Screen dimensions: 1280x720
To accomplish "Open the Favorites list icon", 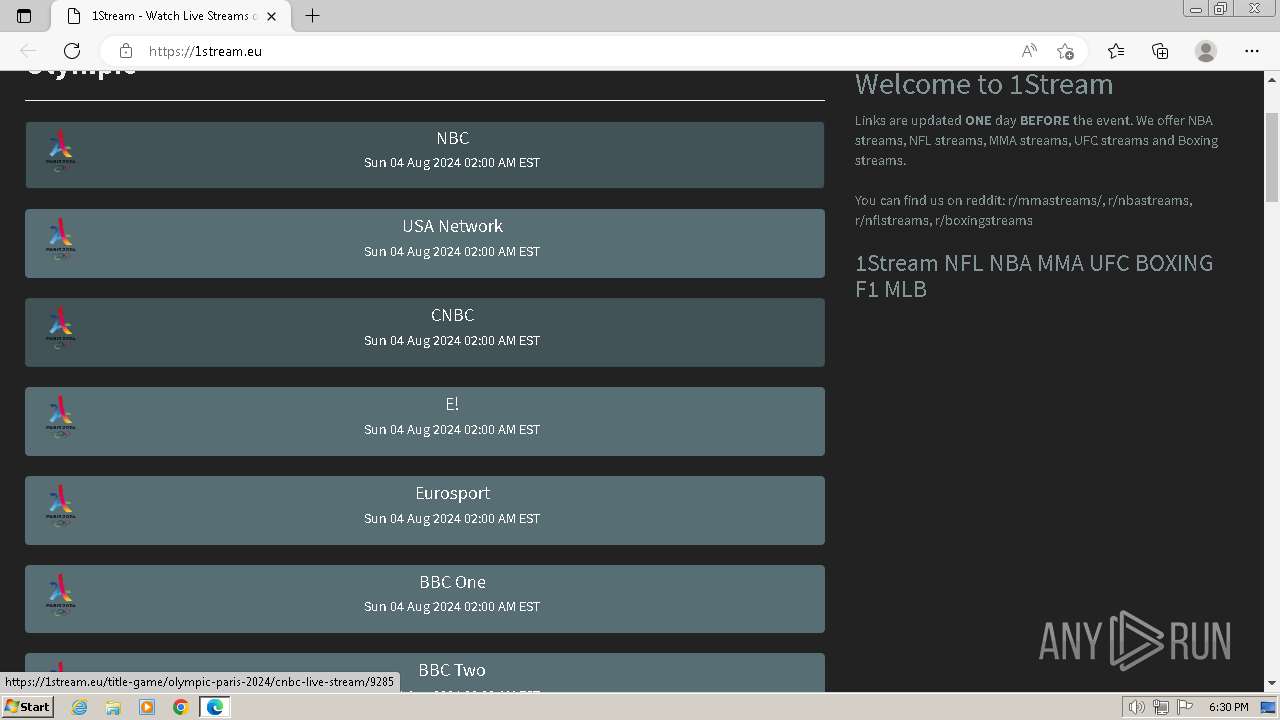I will [1116, 51].
